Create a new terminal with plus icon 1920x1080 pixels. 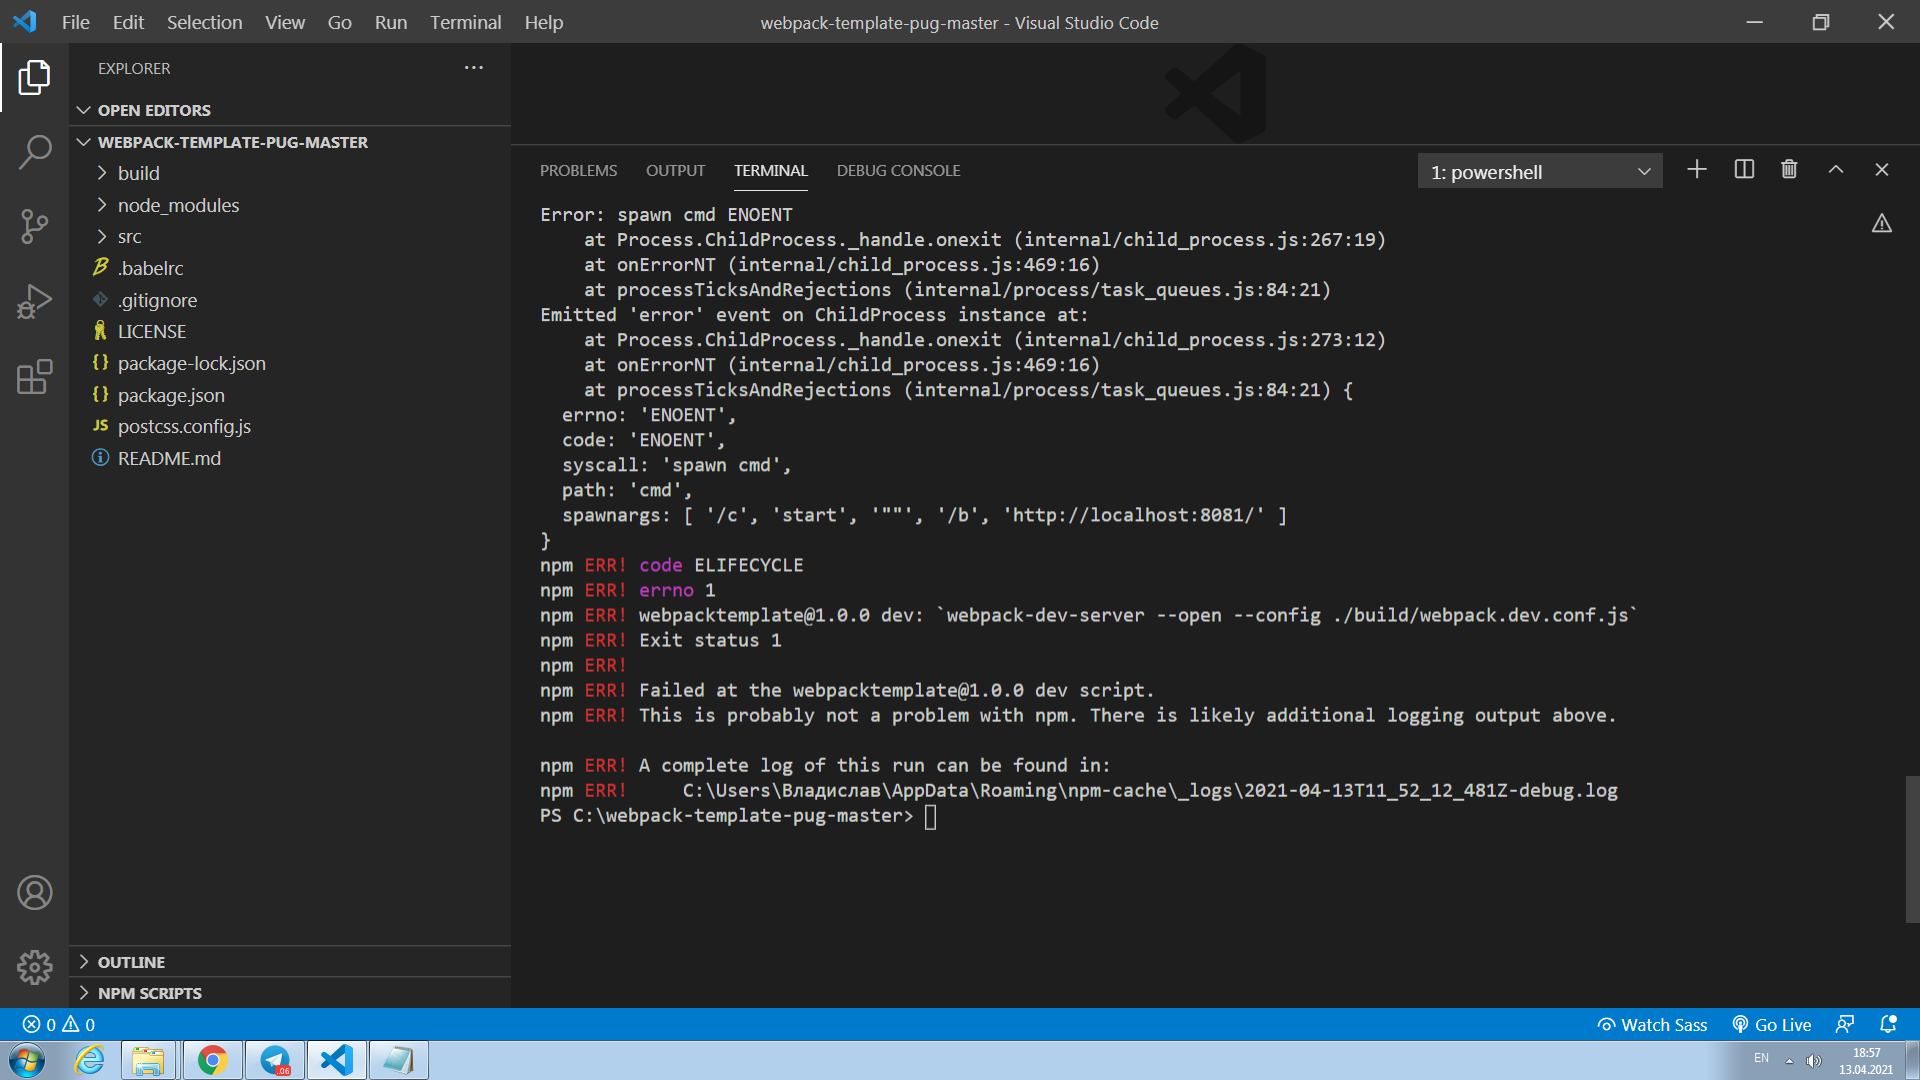[1697, 170]
